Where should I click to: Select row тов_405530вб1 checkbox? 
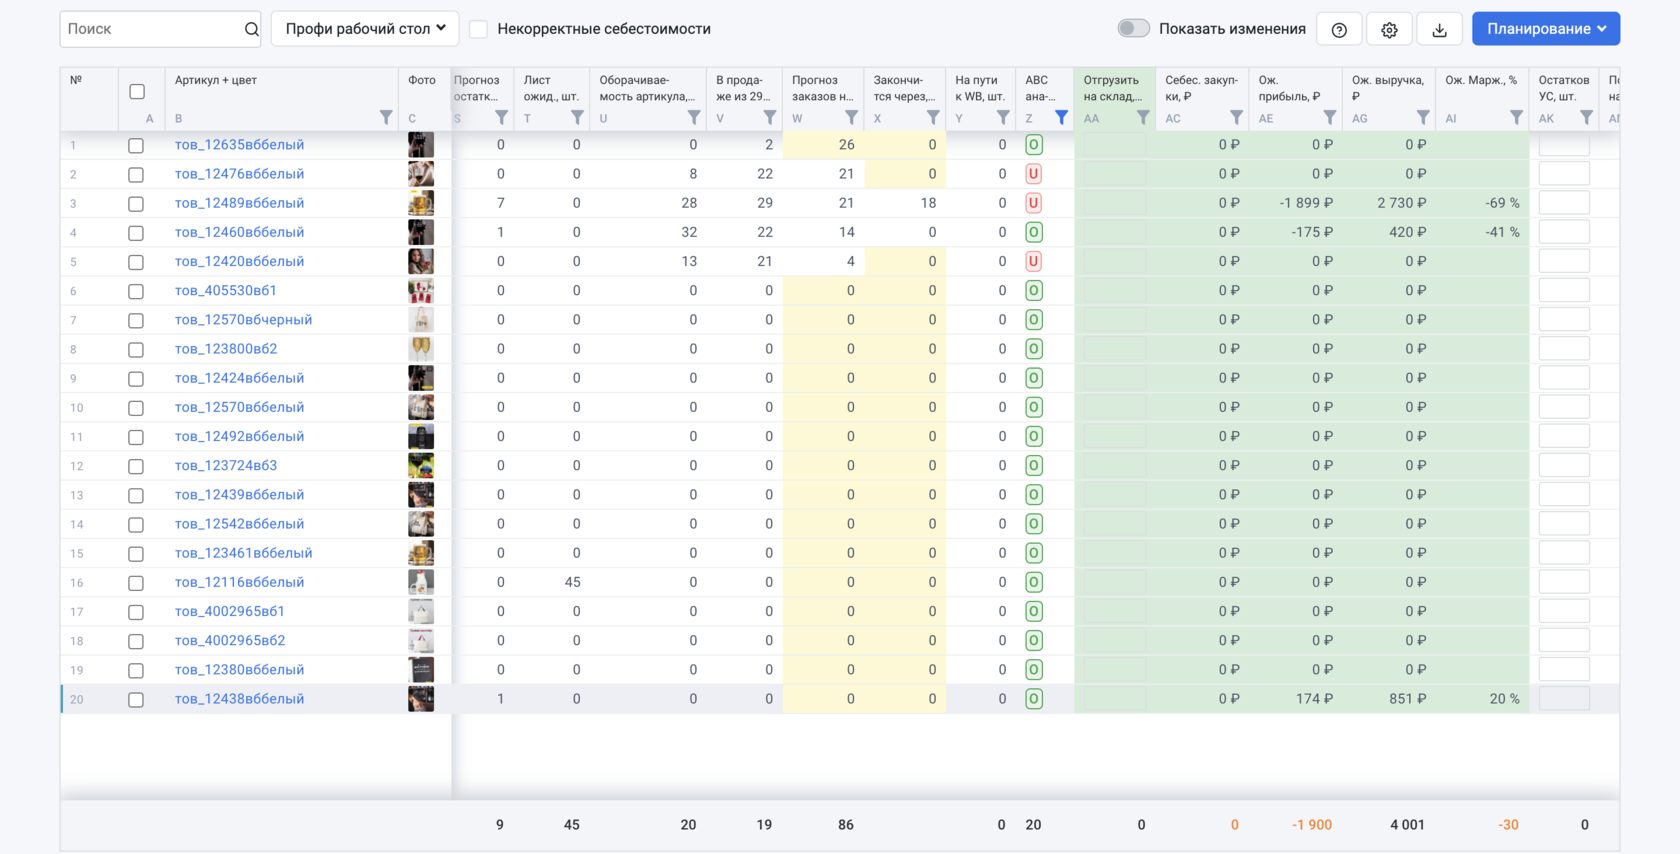coord(136,292)
